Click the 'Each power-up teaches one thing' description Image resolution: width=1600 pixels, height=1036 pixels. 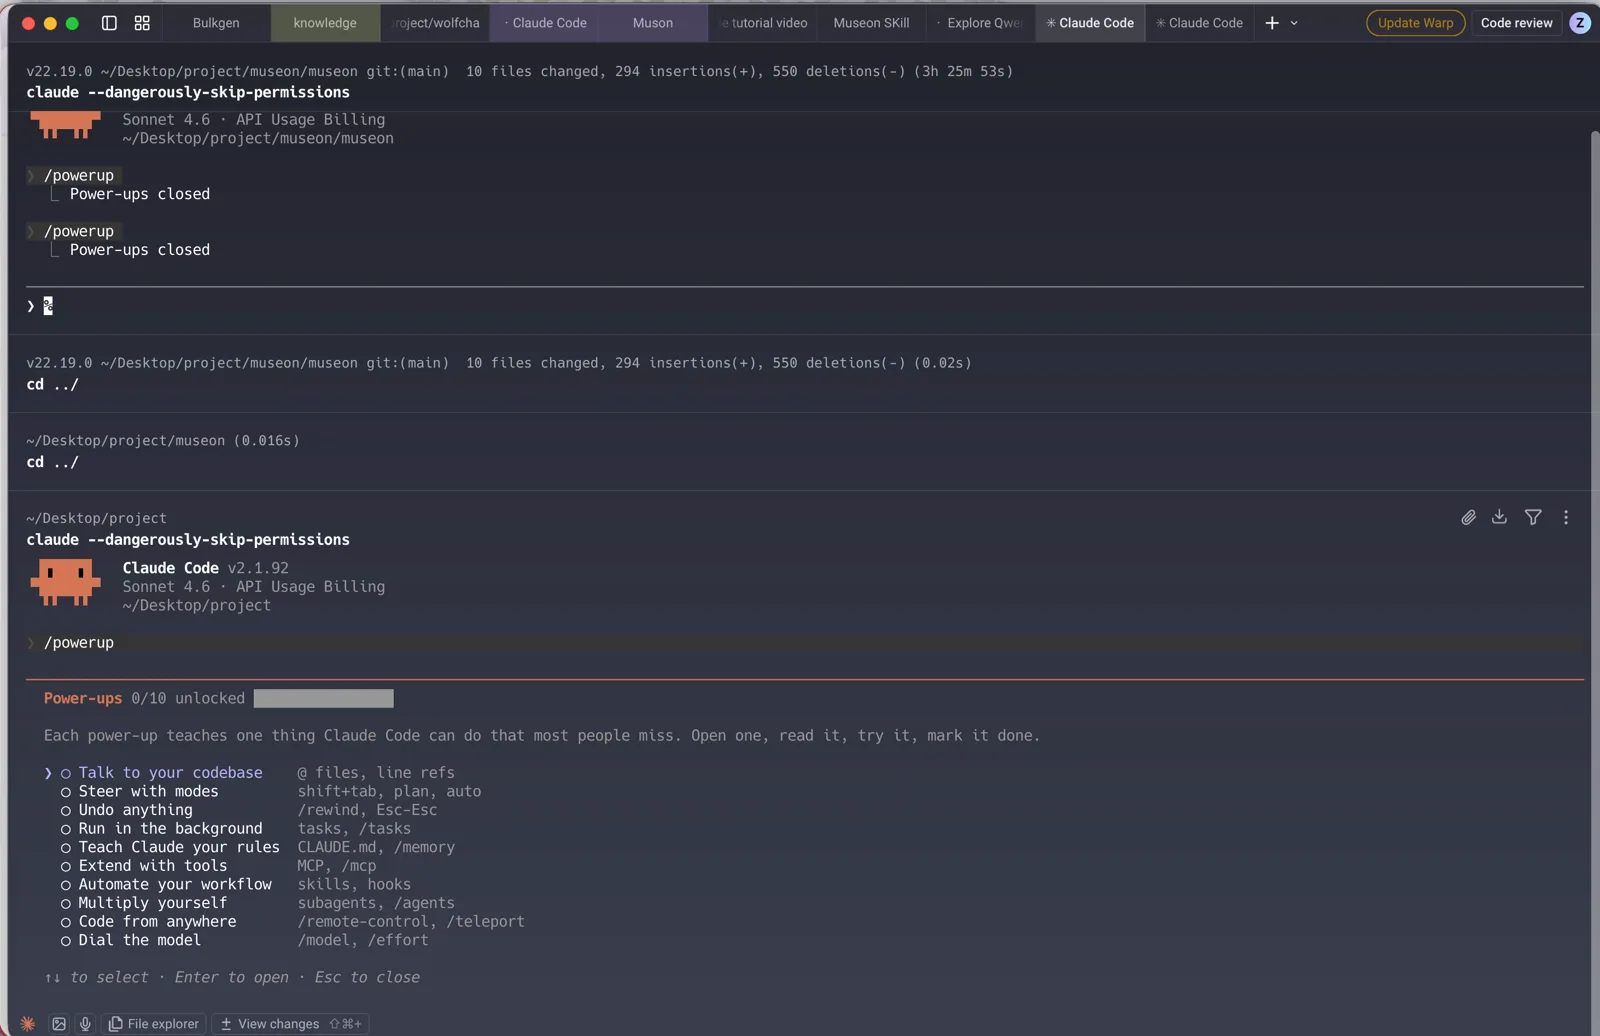[542, 735]
